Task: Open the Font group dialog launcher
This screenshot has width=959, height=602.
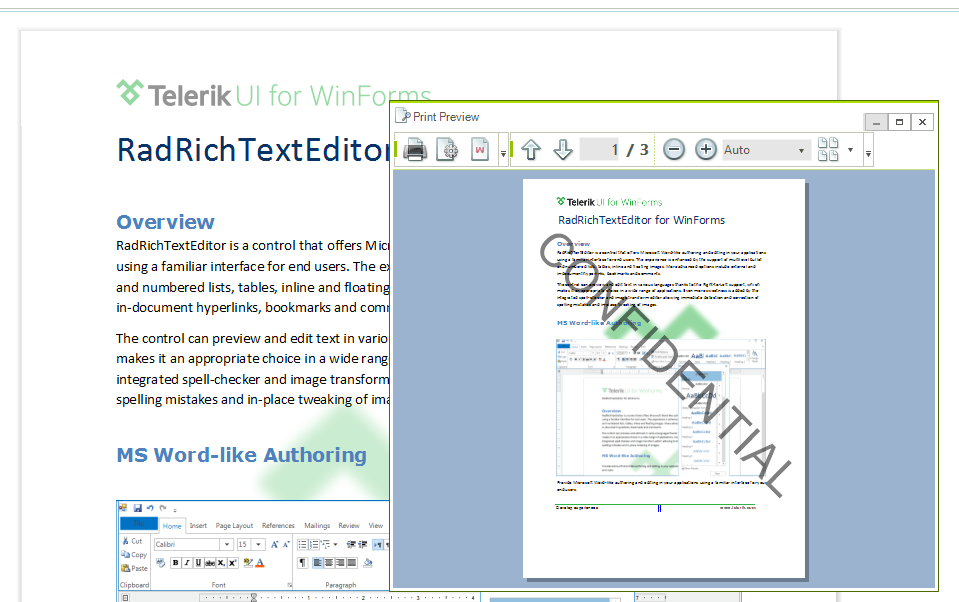Action: click(289, 585)
